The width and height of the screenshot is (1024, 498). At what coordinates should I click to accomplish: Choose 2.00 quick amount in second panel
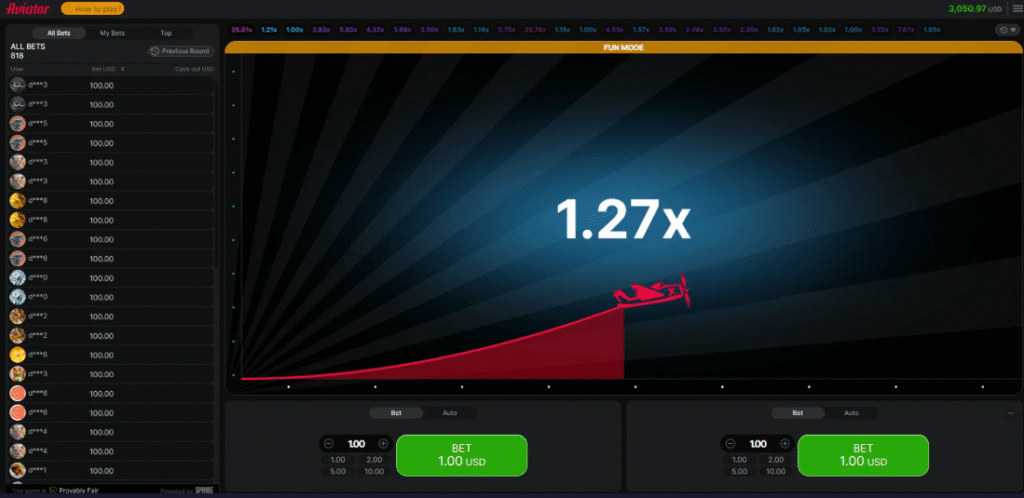point(776,459)
